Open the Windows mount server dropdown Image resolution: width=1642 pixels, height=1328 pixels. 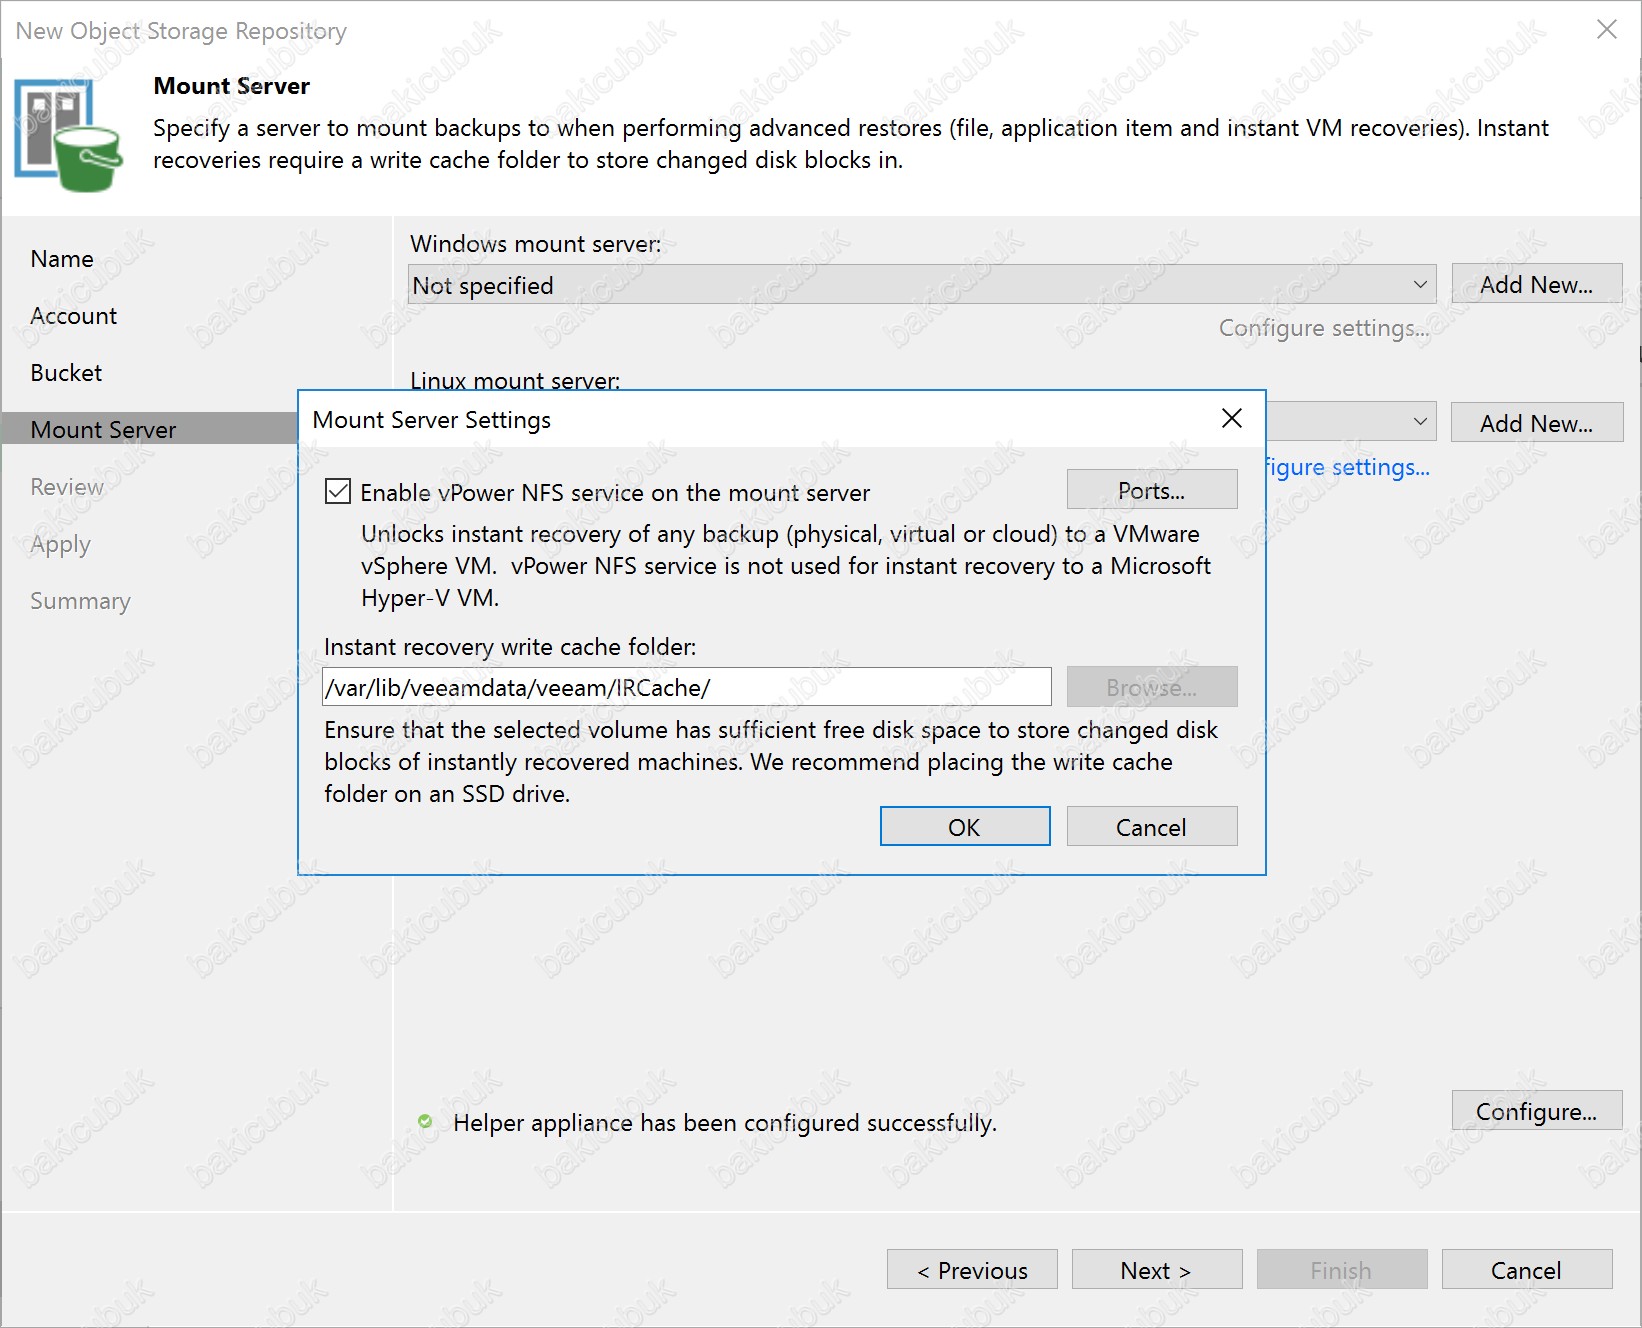pos(922,284)
